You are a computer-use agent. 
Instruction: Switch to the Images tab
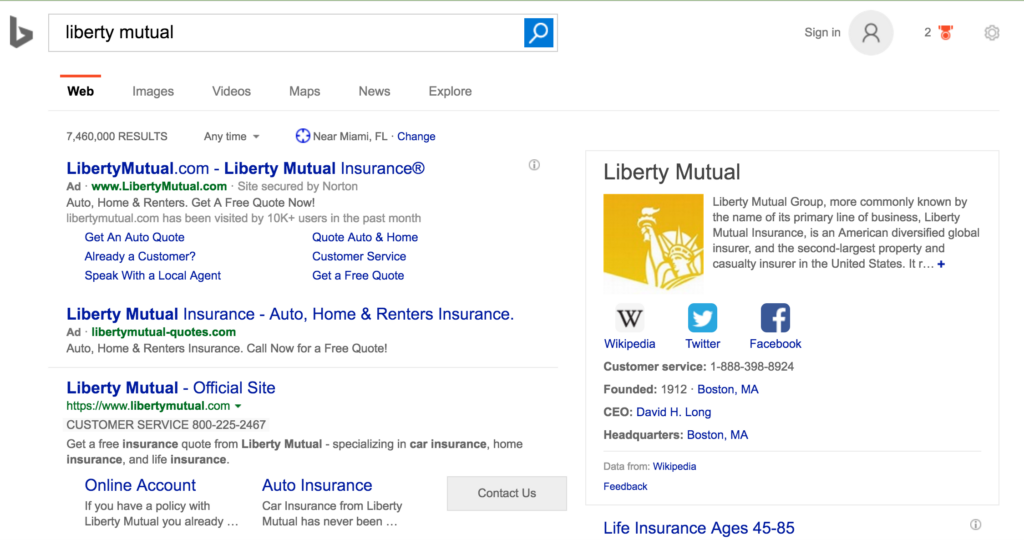pos(153,91)
